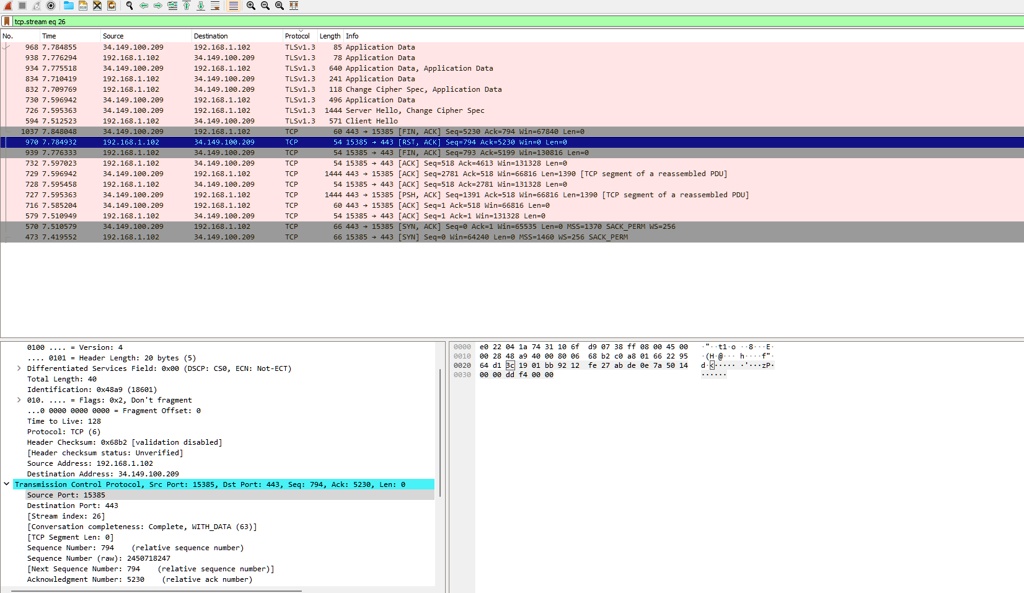Click the Source column header
The image size is (1024, 593).
[113, 36]
